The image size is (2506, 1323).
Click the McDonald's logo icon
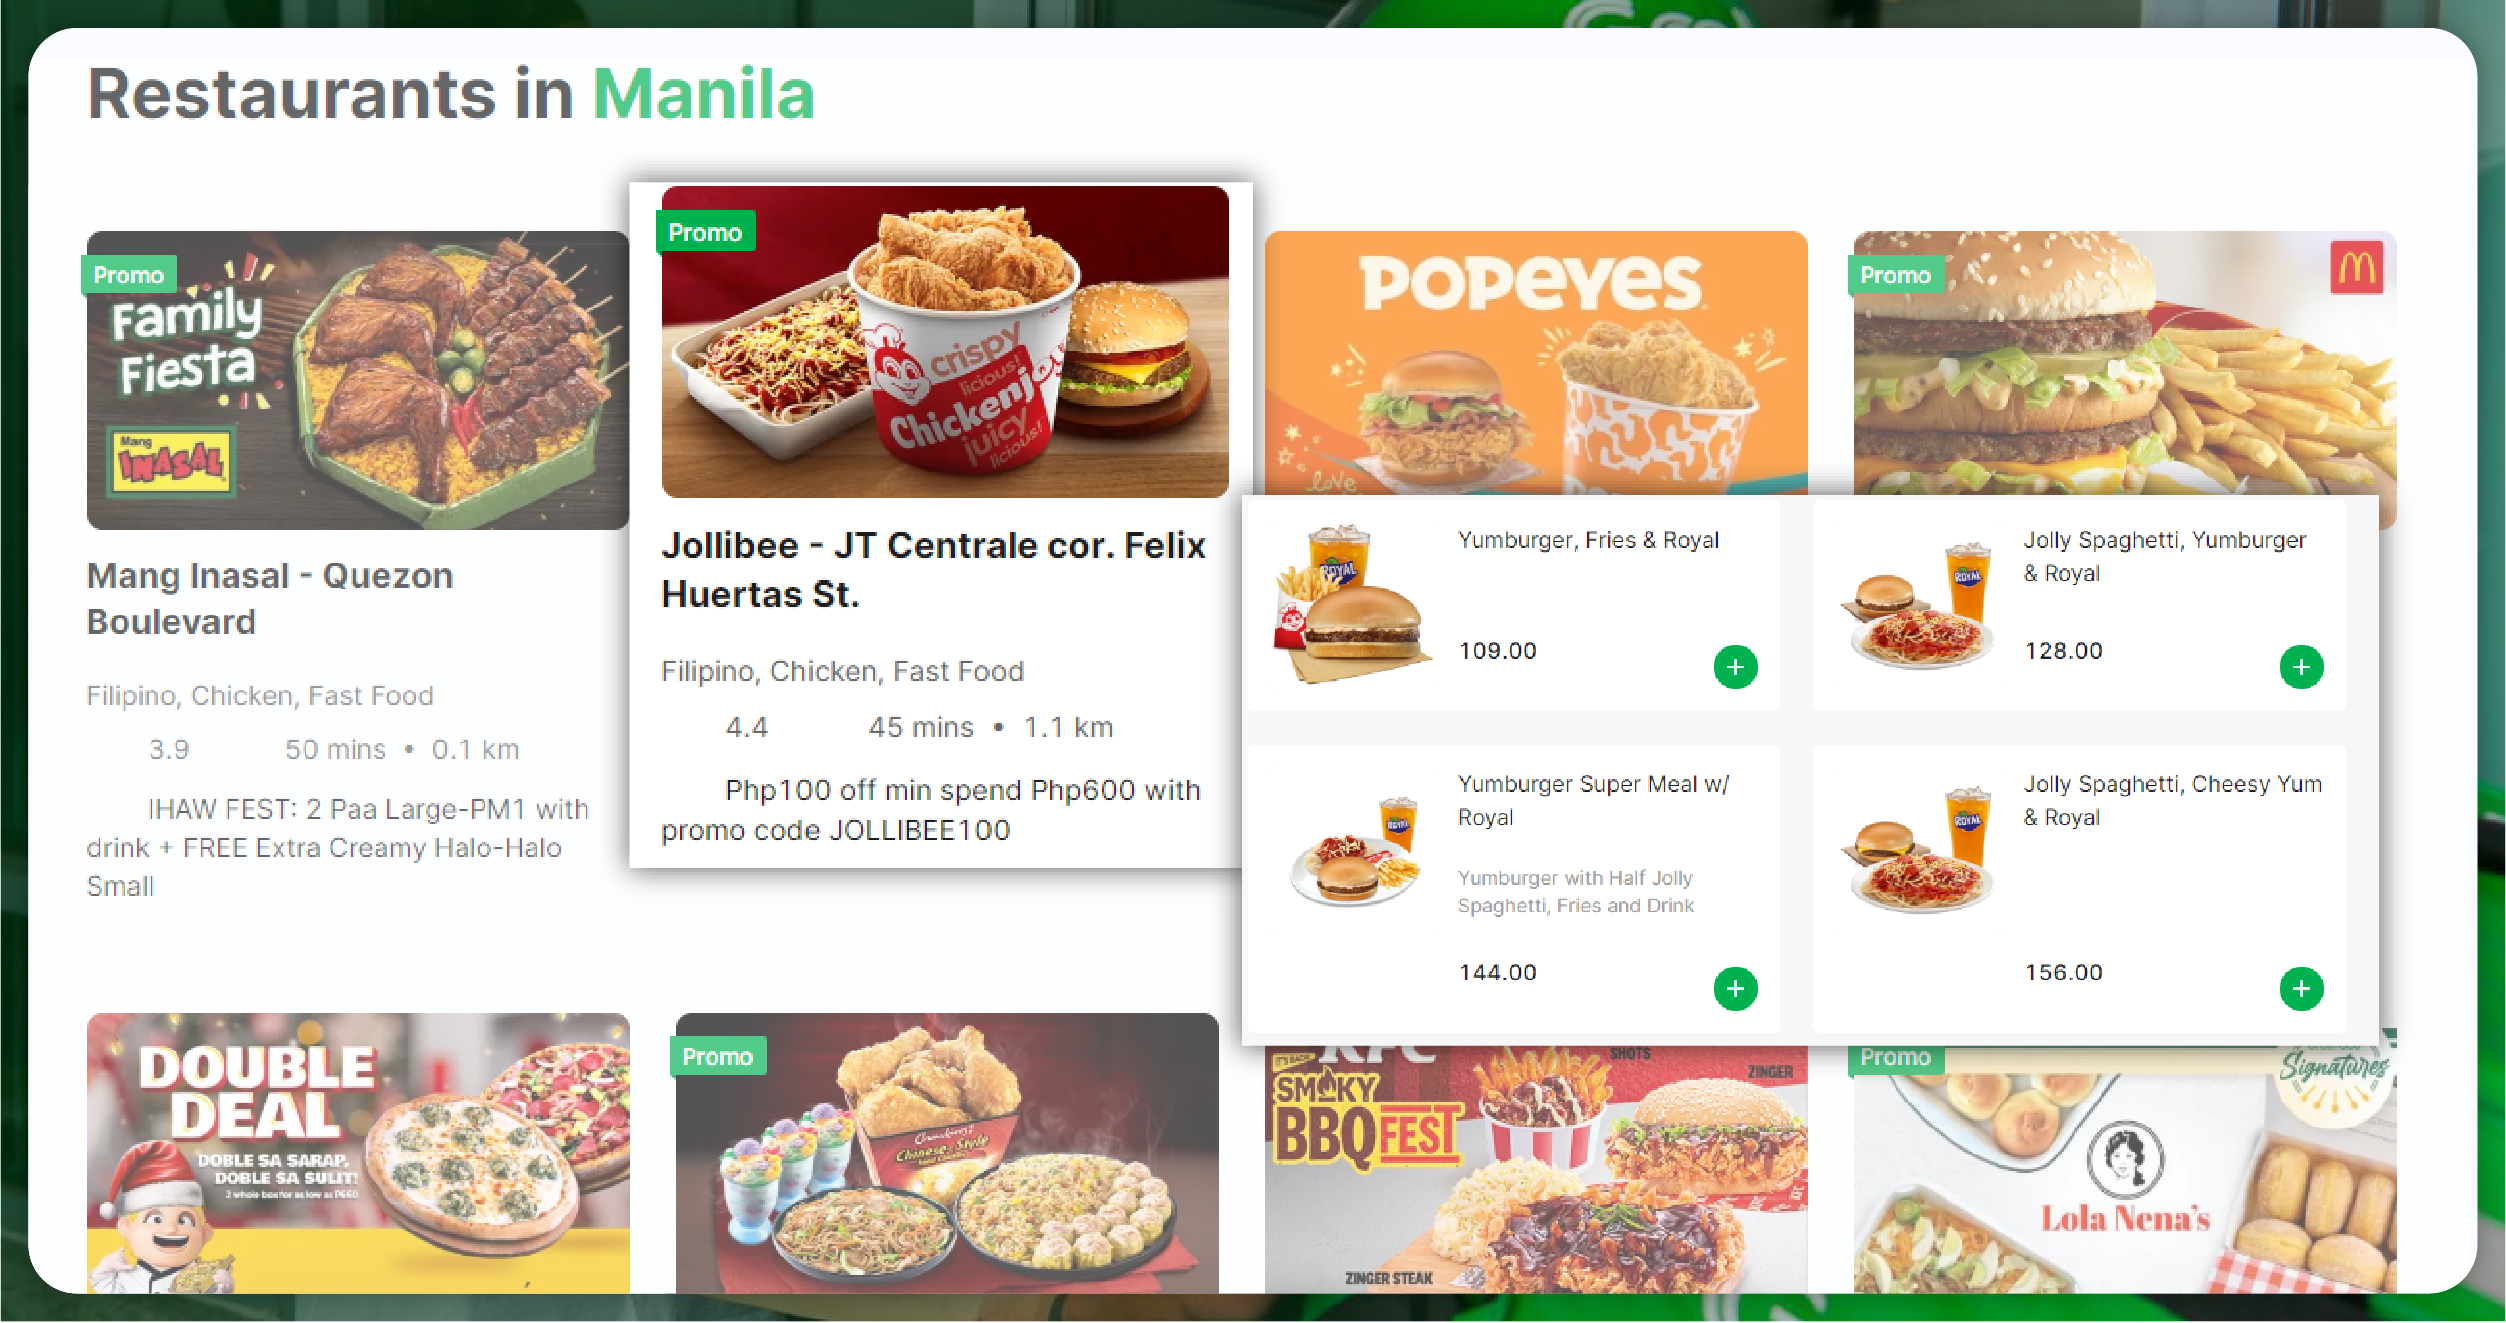point(2357,268)
